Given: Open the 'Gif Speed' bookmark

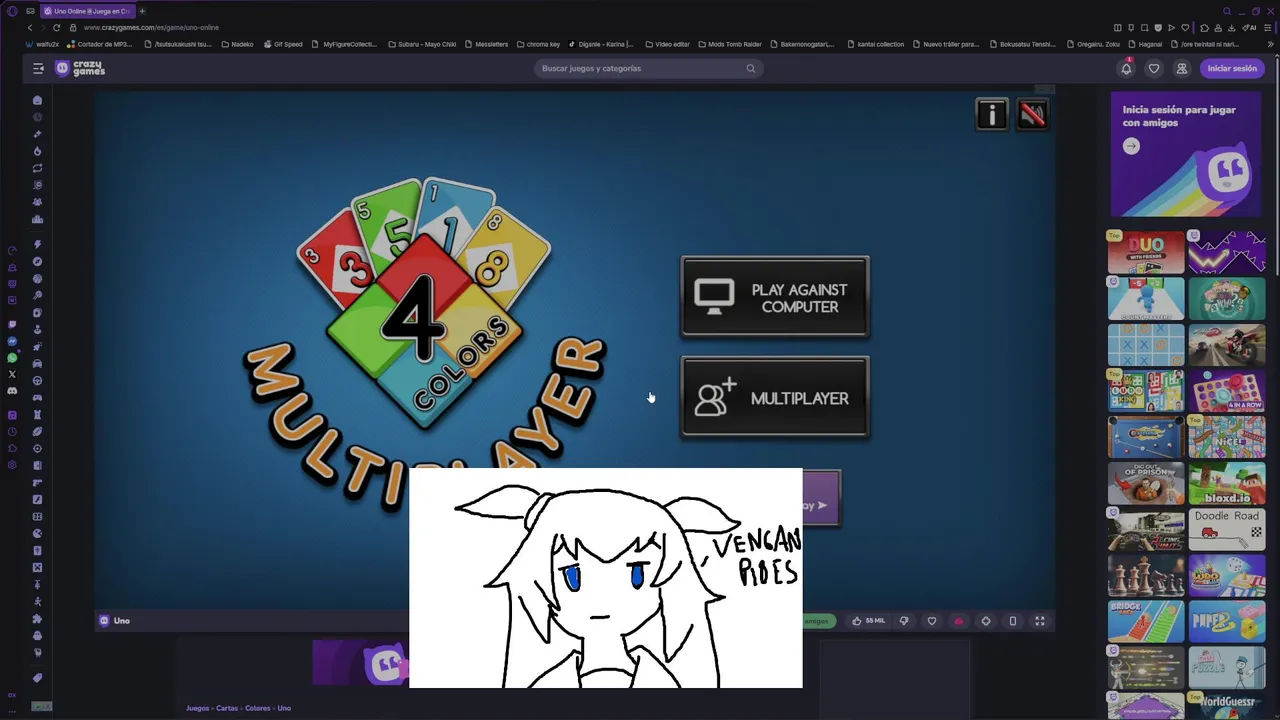Looking at the screenshot, I should 283,44.
